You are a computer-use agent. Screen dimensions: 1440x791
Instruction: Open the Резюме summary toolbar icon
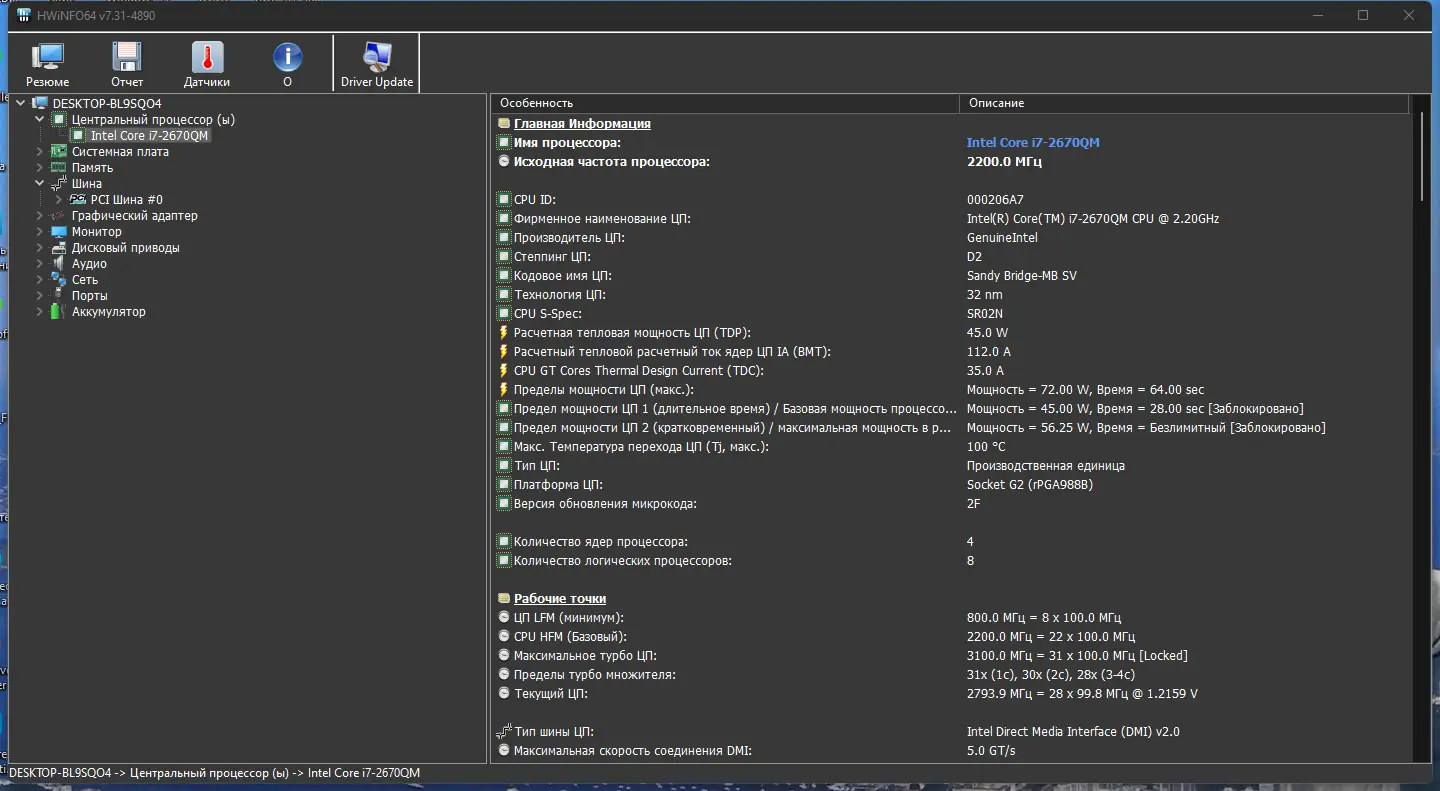pos(47,58)
